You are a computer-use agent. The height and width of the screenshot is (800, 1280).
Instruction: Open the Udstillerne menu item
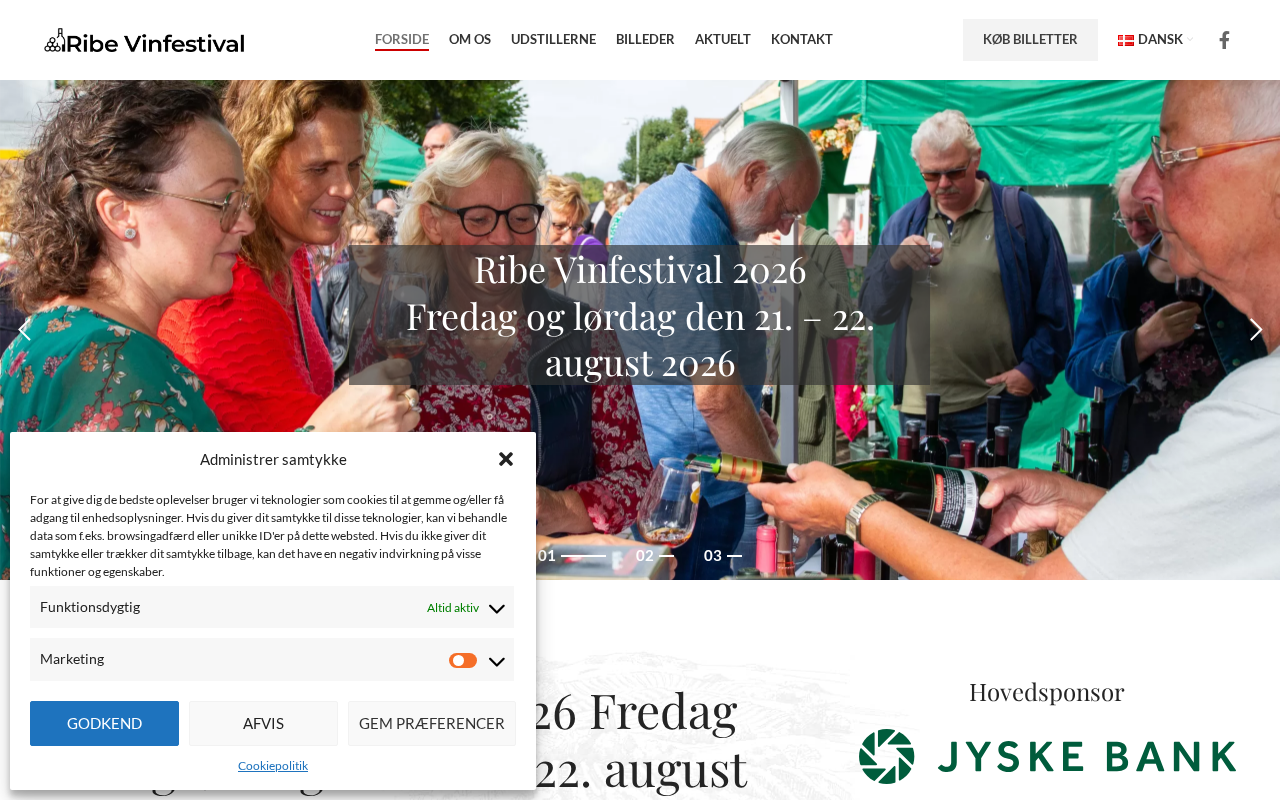coord(553,40)
